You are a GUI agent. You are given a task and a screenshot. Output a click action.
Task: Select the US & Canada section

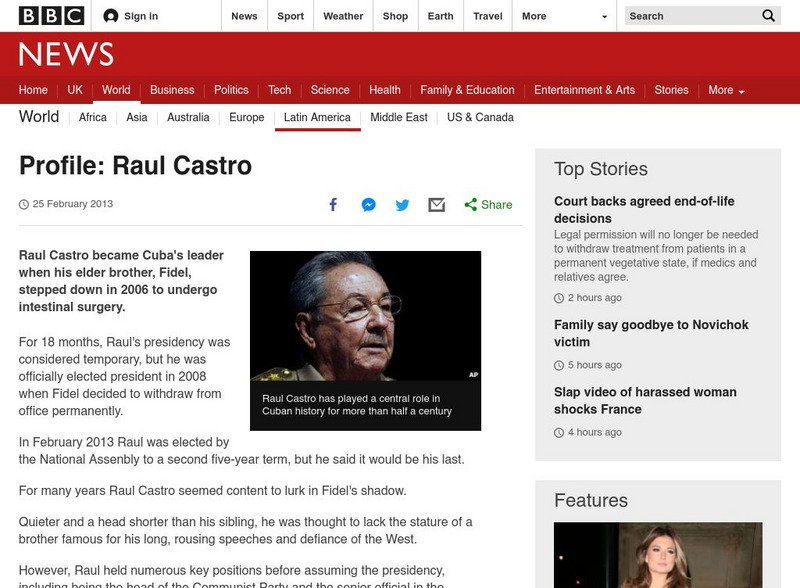point(478,117)
